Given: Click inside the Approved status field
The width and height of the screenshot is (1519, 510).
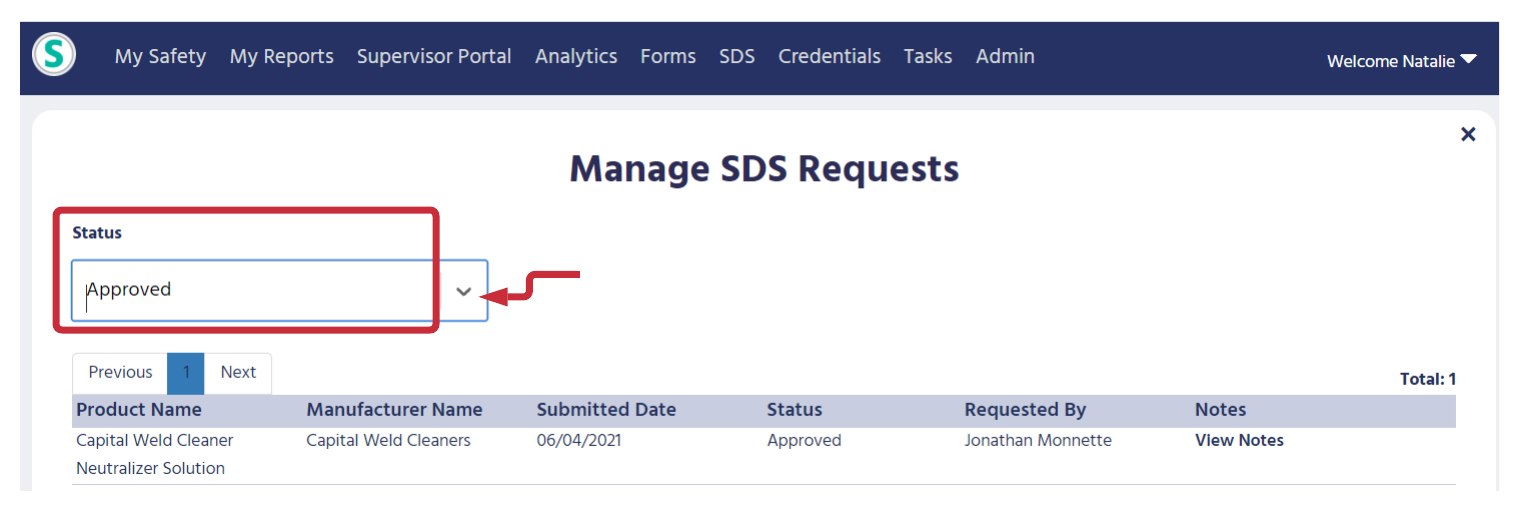Looking at the screenshot, I should click(255, 290).
